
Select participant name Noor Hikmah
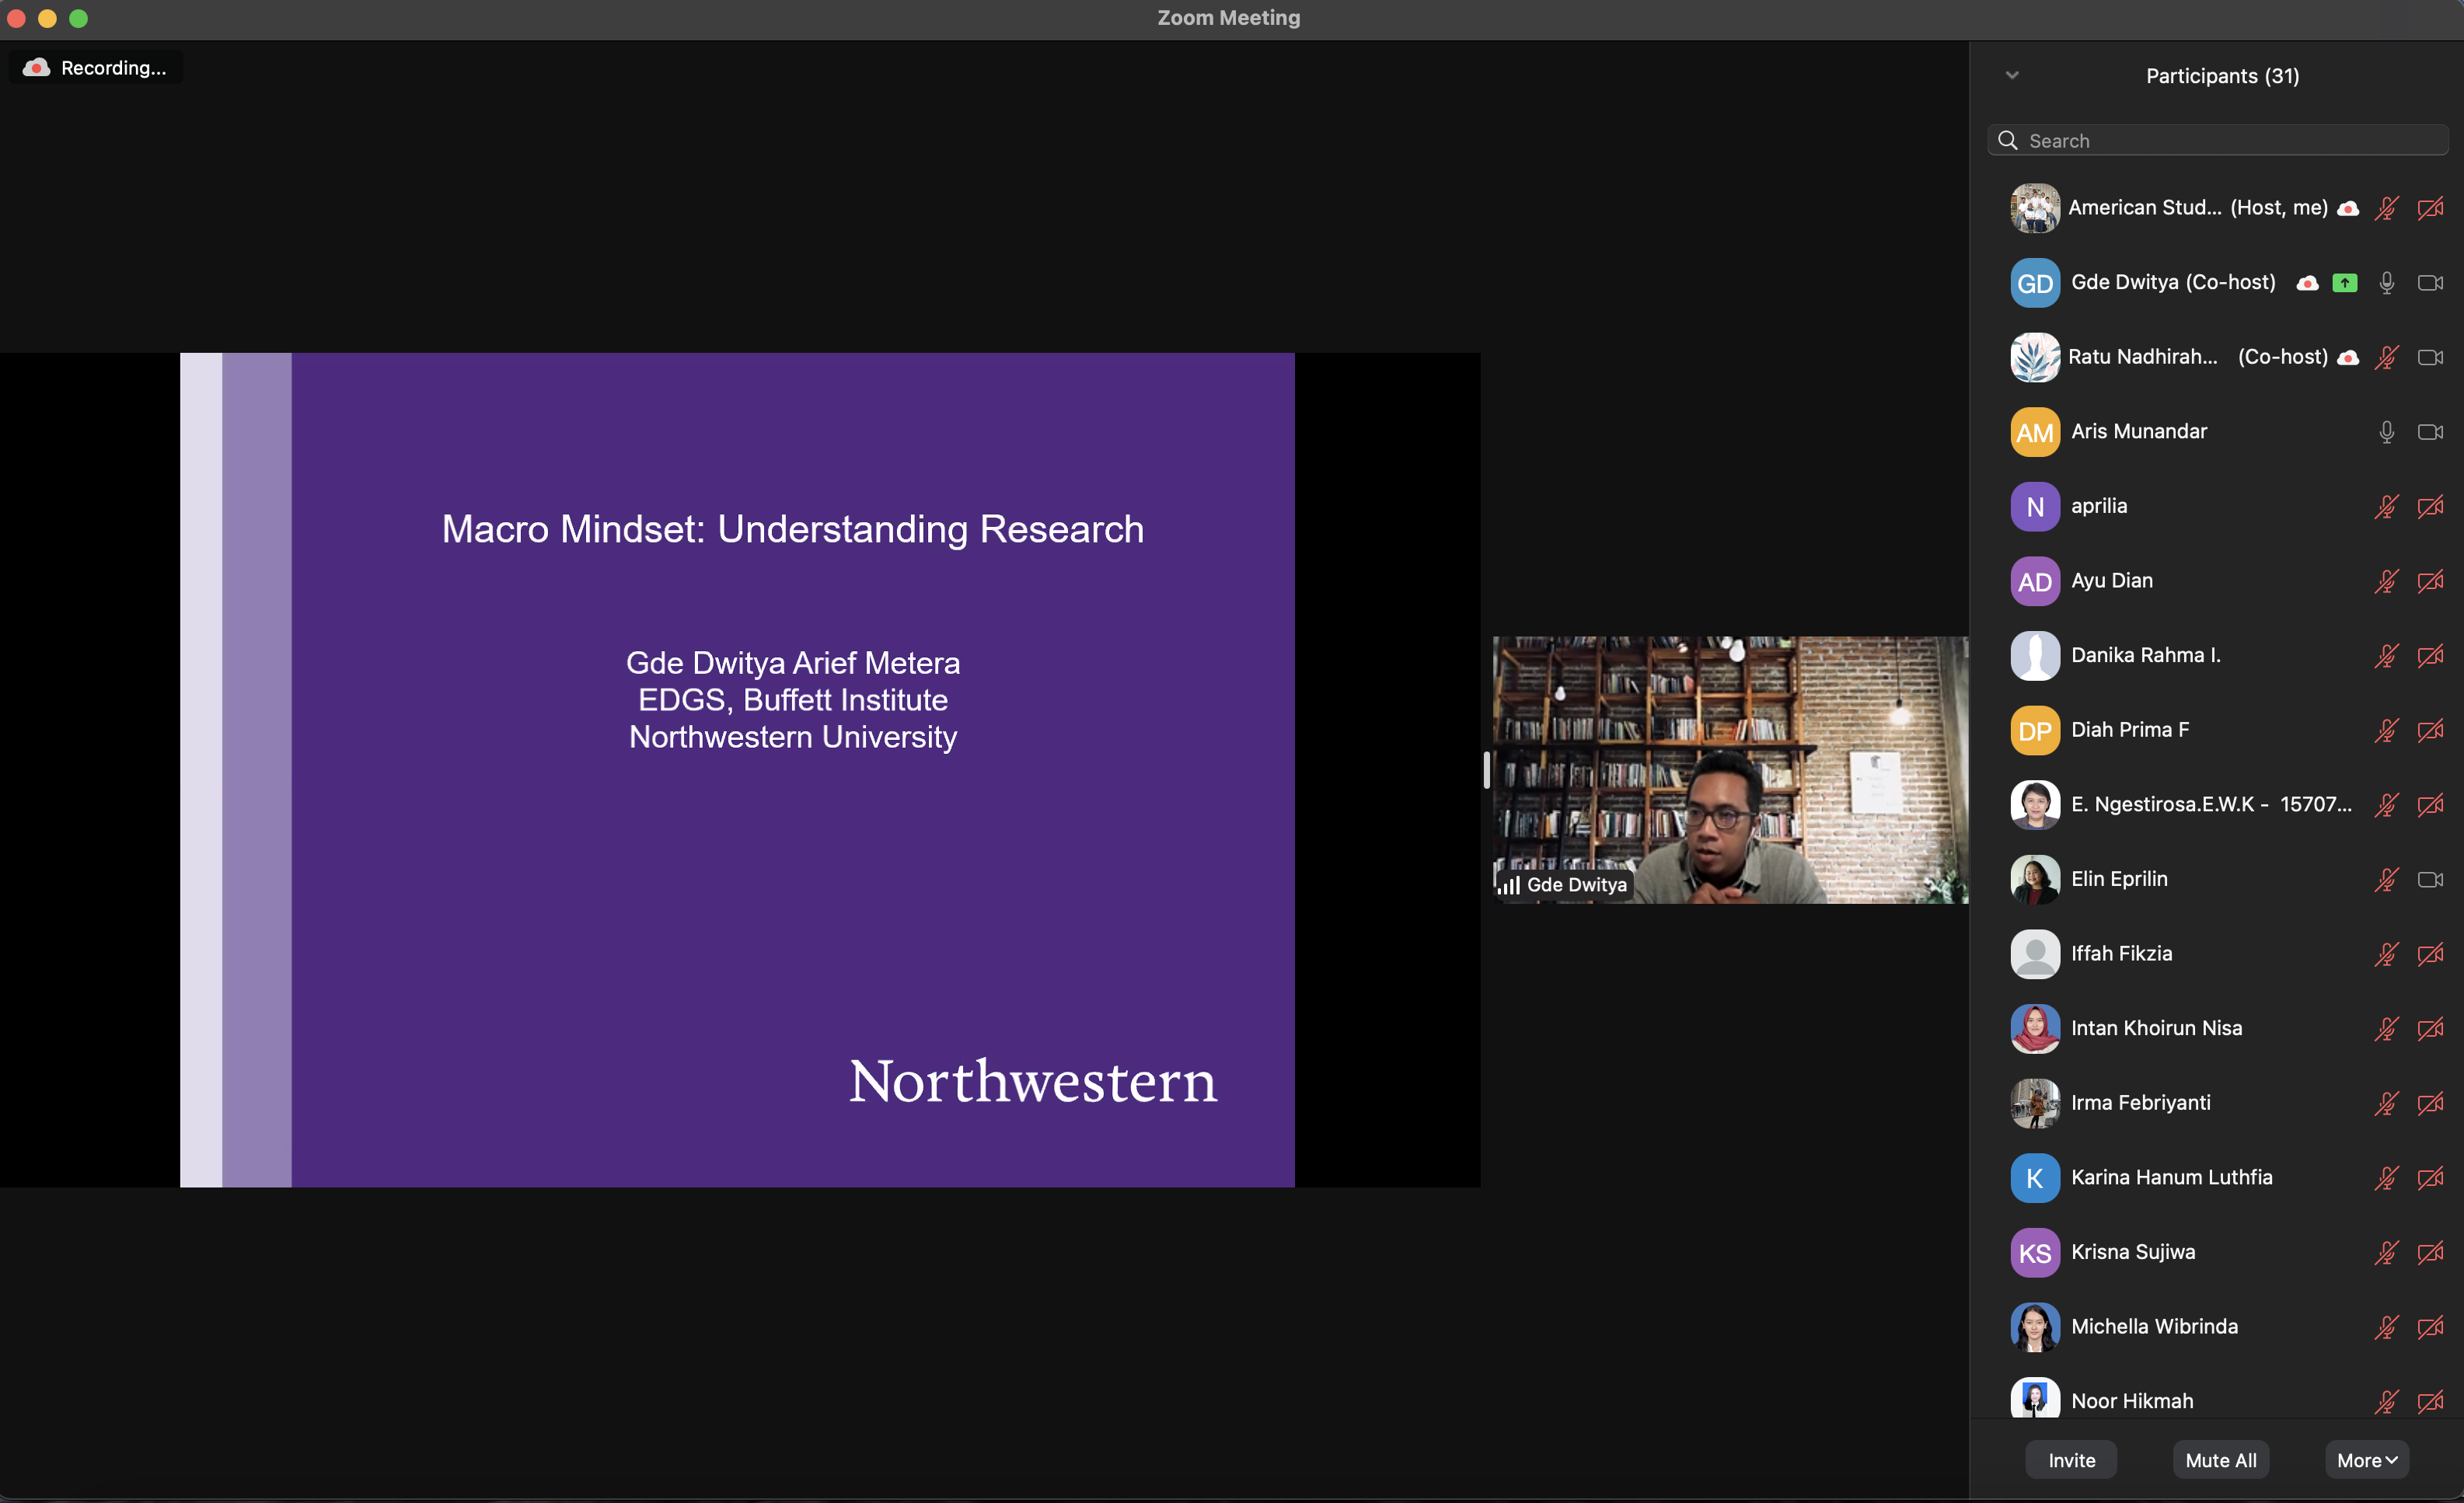[2132, 1402]
